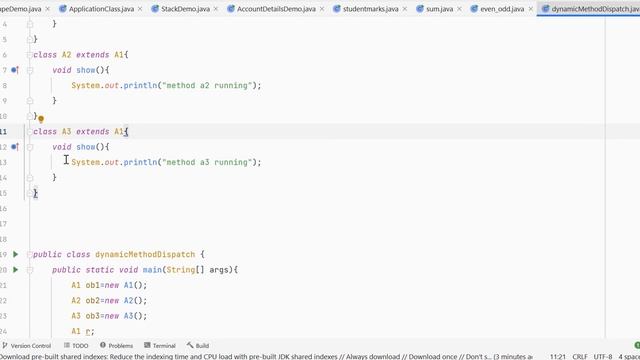Close the ApplicationClass.java tab

(140, 9)
